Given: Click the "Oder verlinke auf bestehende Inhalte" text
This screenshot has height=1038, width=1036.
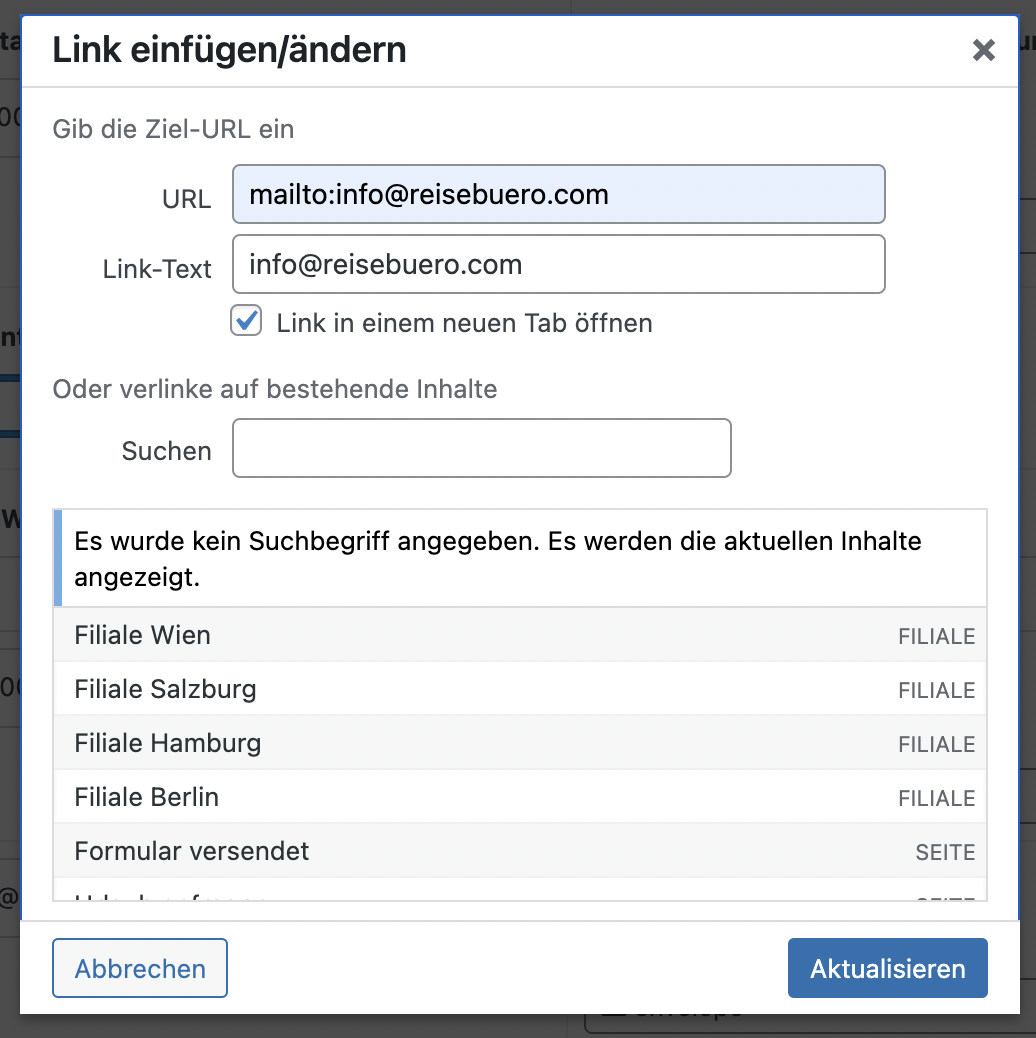Looking at the screenshot, I should [274, 389].
